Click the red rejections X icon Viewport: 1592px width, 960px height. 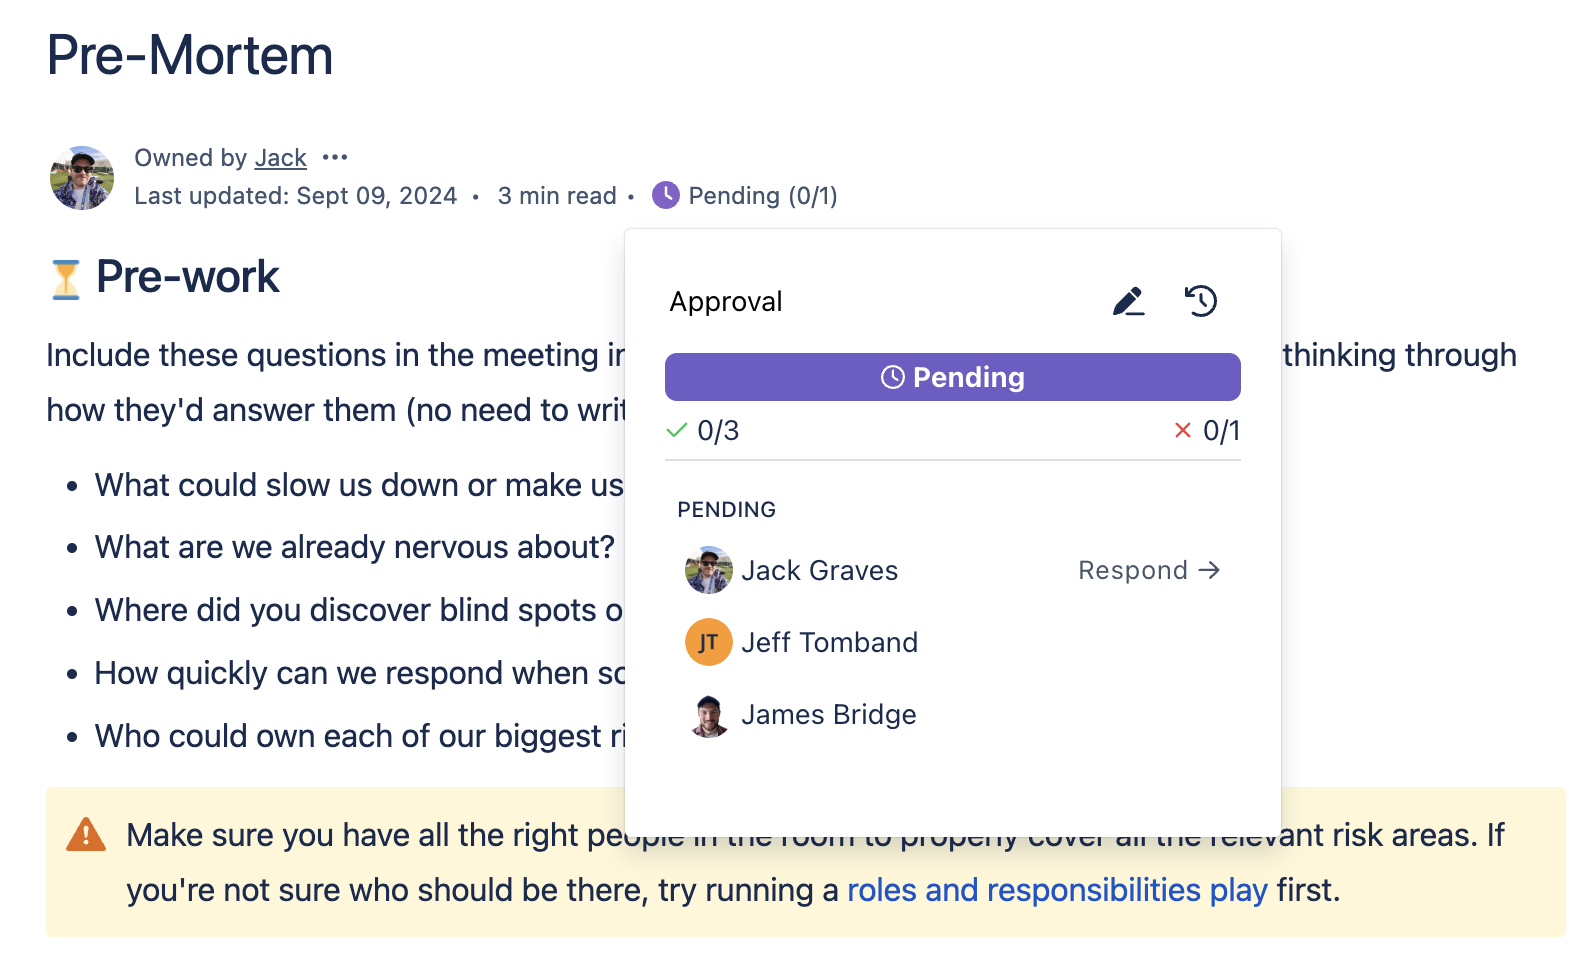click(1183, 431)
